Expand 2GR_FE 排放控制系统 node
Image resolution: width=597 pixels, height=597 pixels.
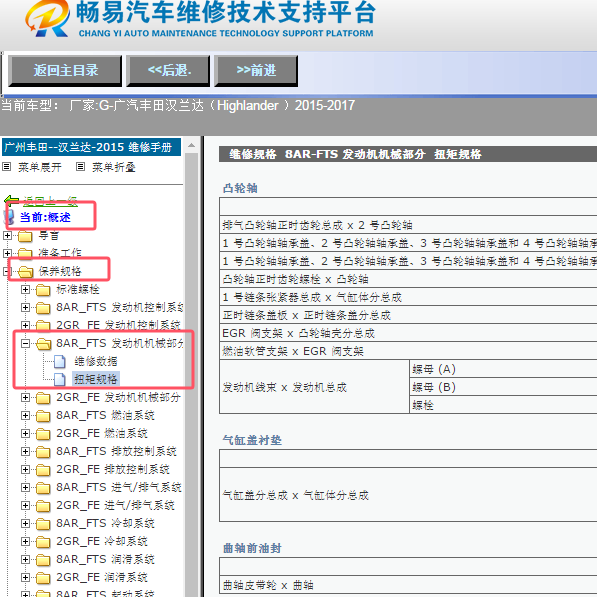(x=25, y=470)
